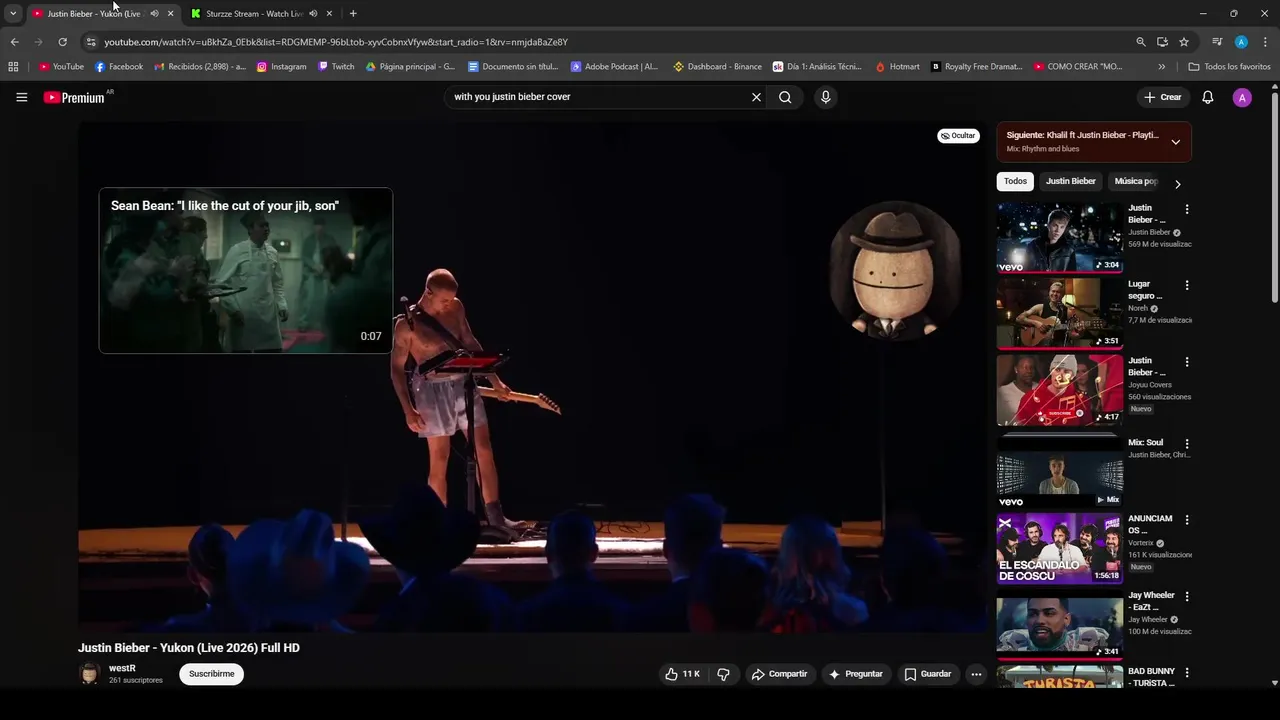Screen dimensions: 1280x720
Task: Open the Chrome profile avatar
Action: click(x=1241, y=42)
